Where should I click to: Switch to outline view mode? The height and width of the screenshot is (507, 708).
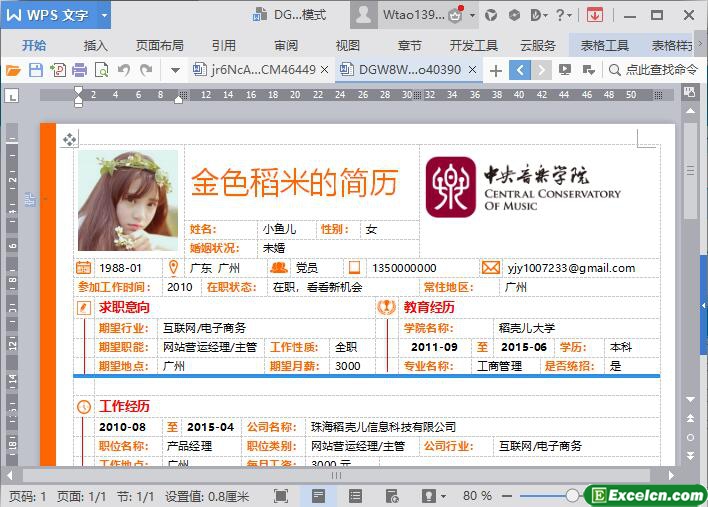click(x=355, y=496)
